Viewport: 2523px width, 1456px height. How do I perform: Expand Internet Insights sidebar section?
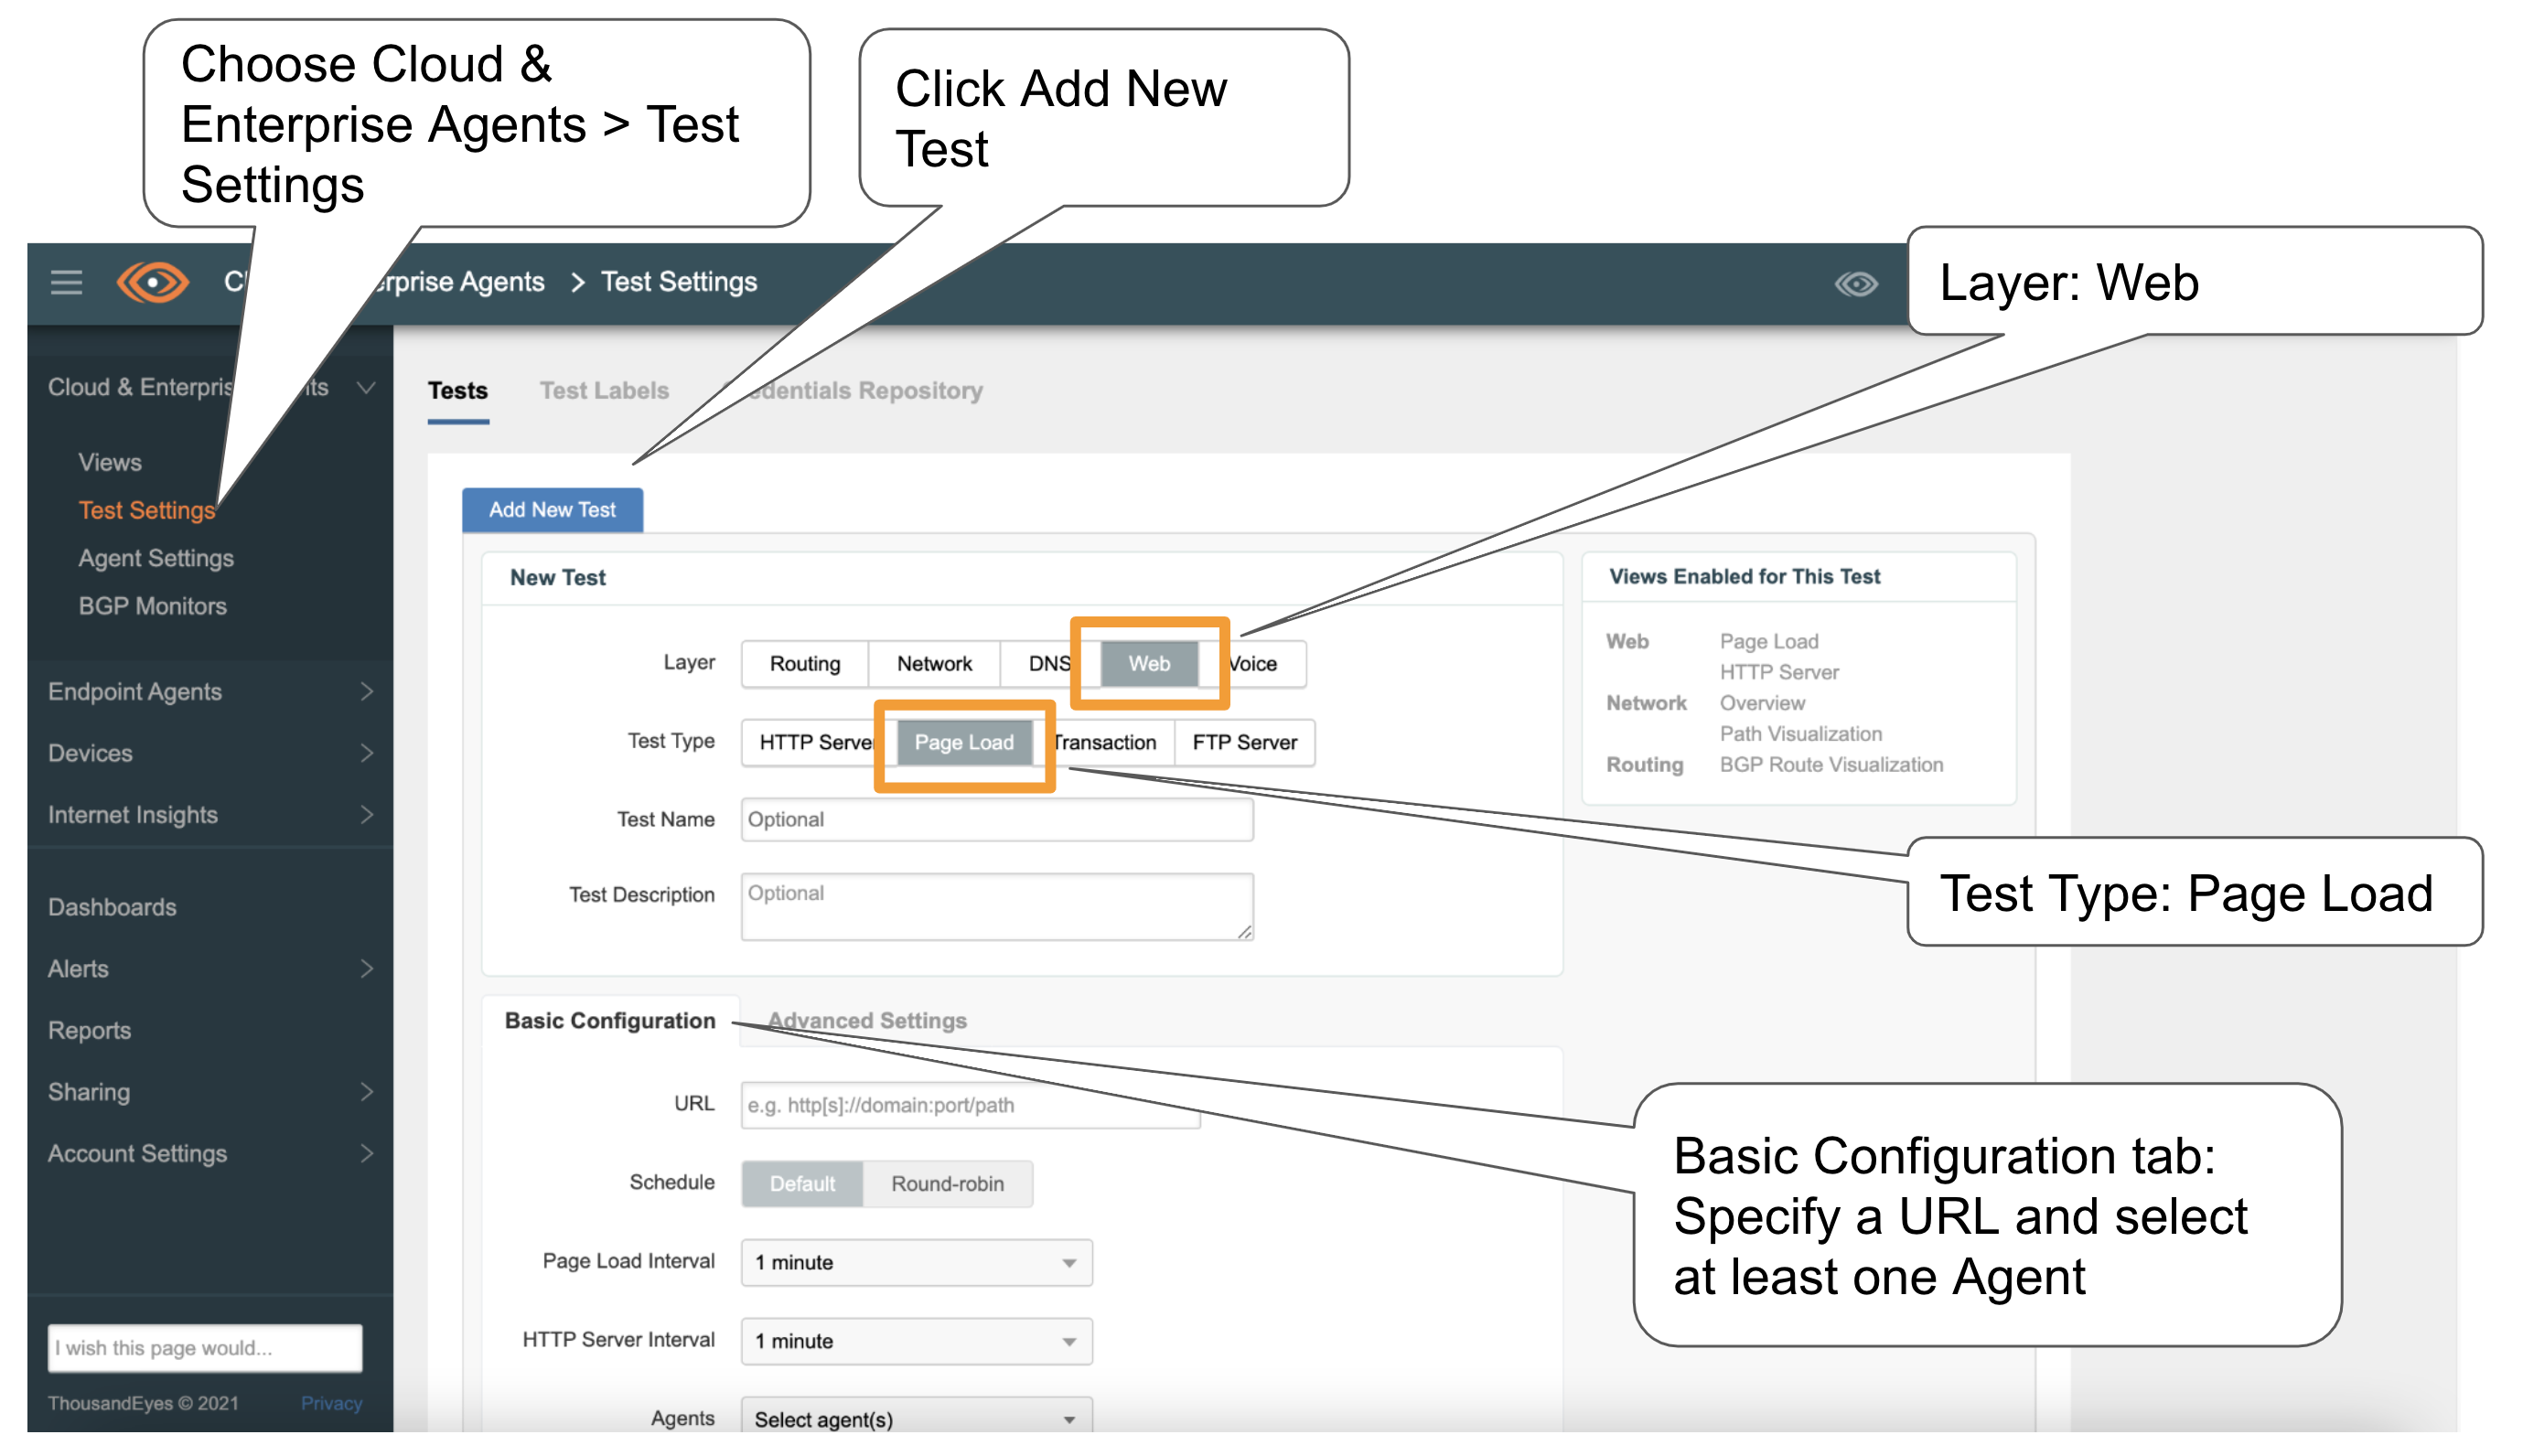click(x=366, y=815)
